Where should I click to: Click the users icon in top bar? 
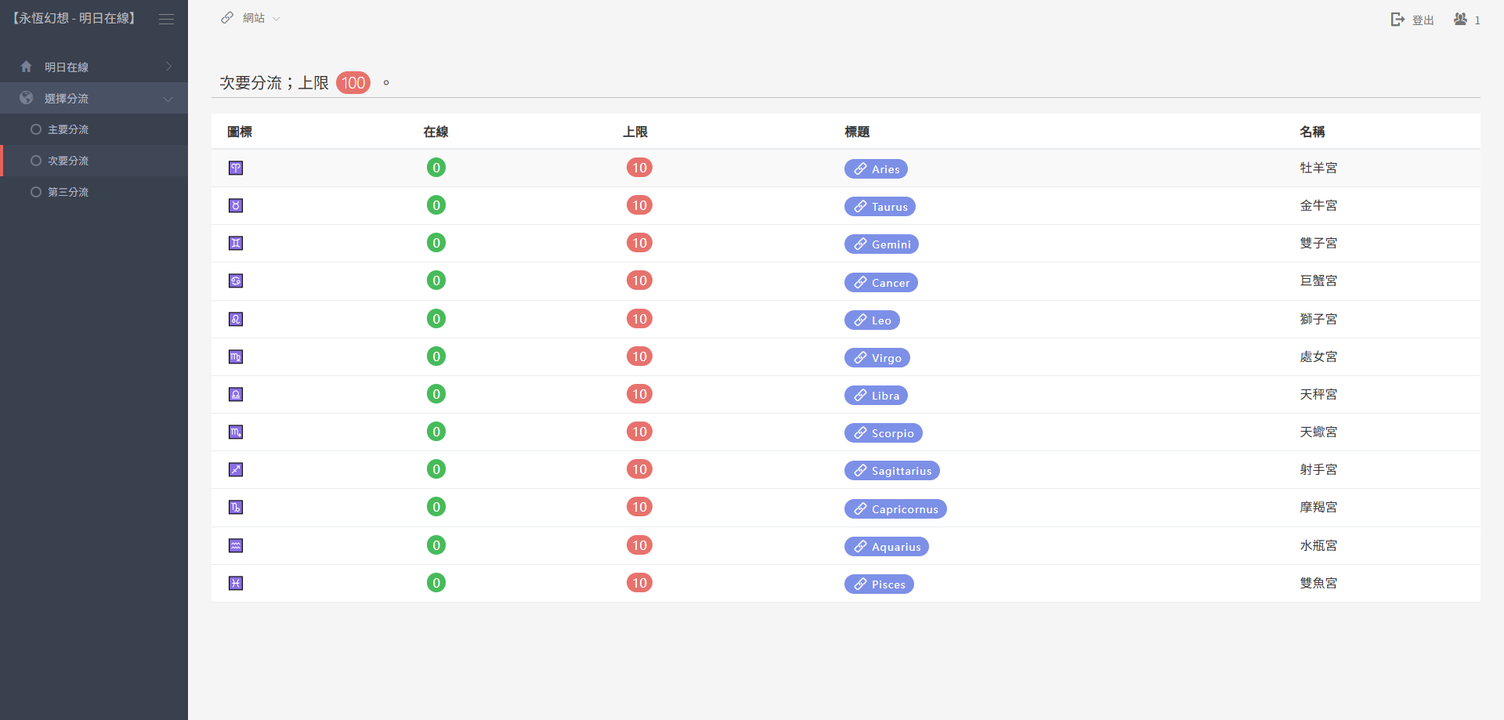coord(1461,19)
